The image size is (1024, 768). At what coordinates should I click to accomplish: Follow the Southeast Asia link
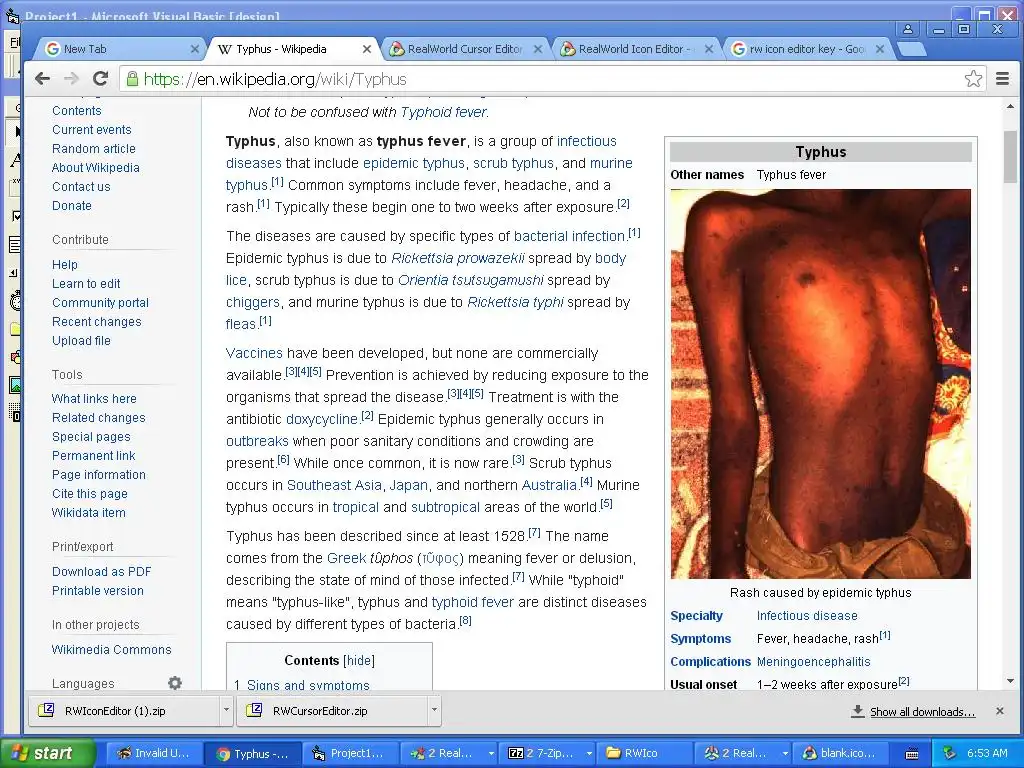click(x=334, y=485)
